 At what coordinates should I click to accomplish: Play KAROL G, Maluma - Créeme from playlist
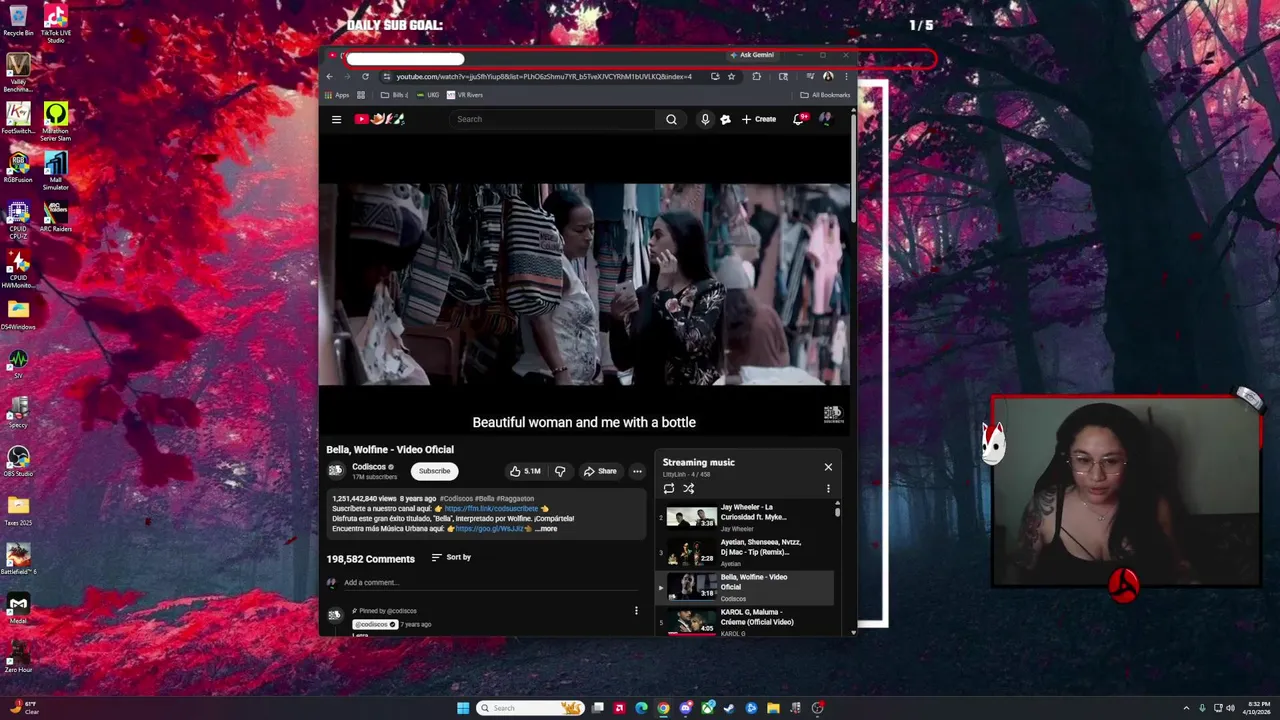(x=745, y=622)
